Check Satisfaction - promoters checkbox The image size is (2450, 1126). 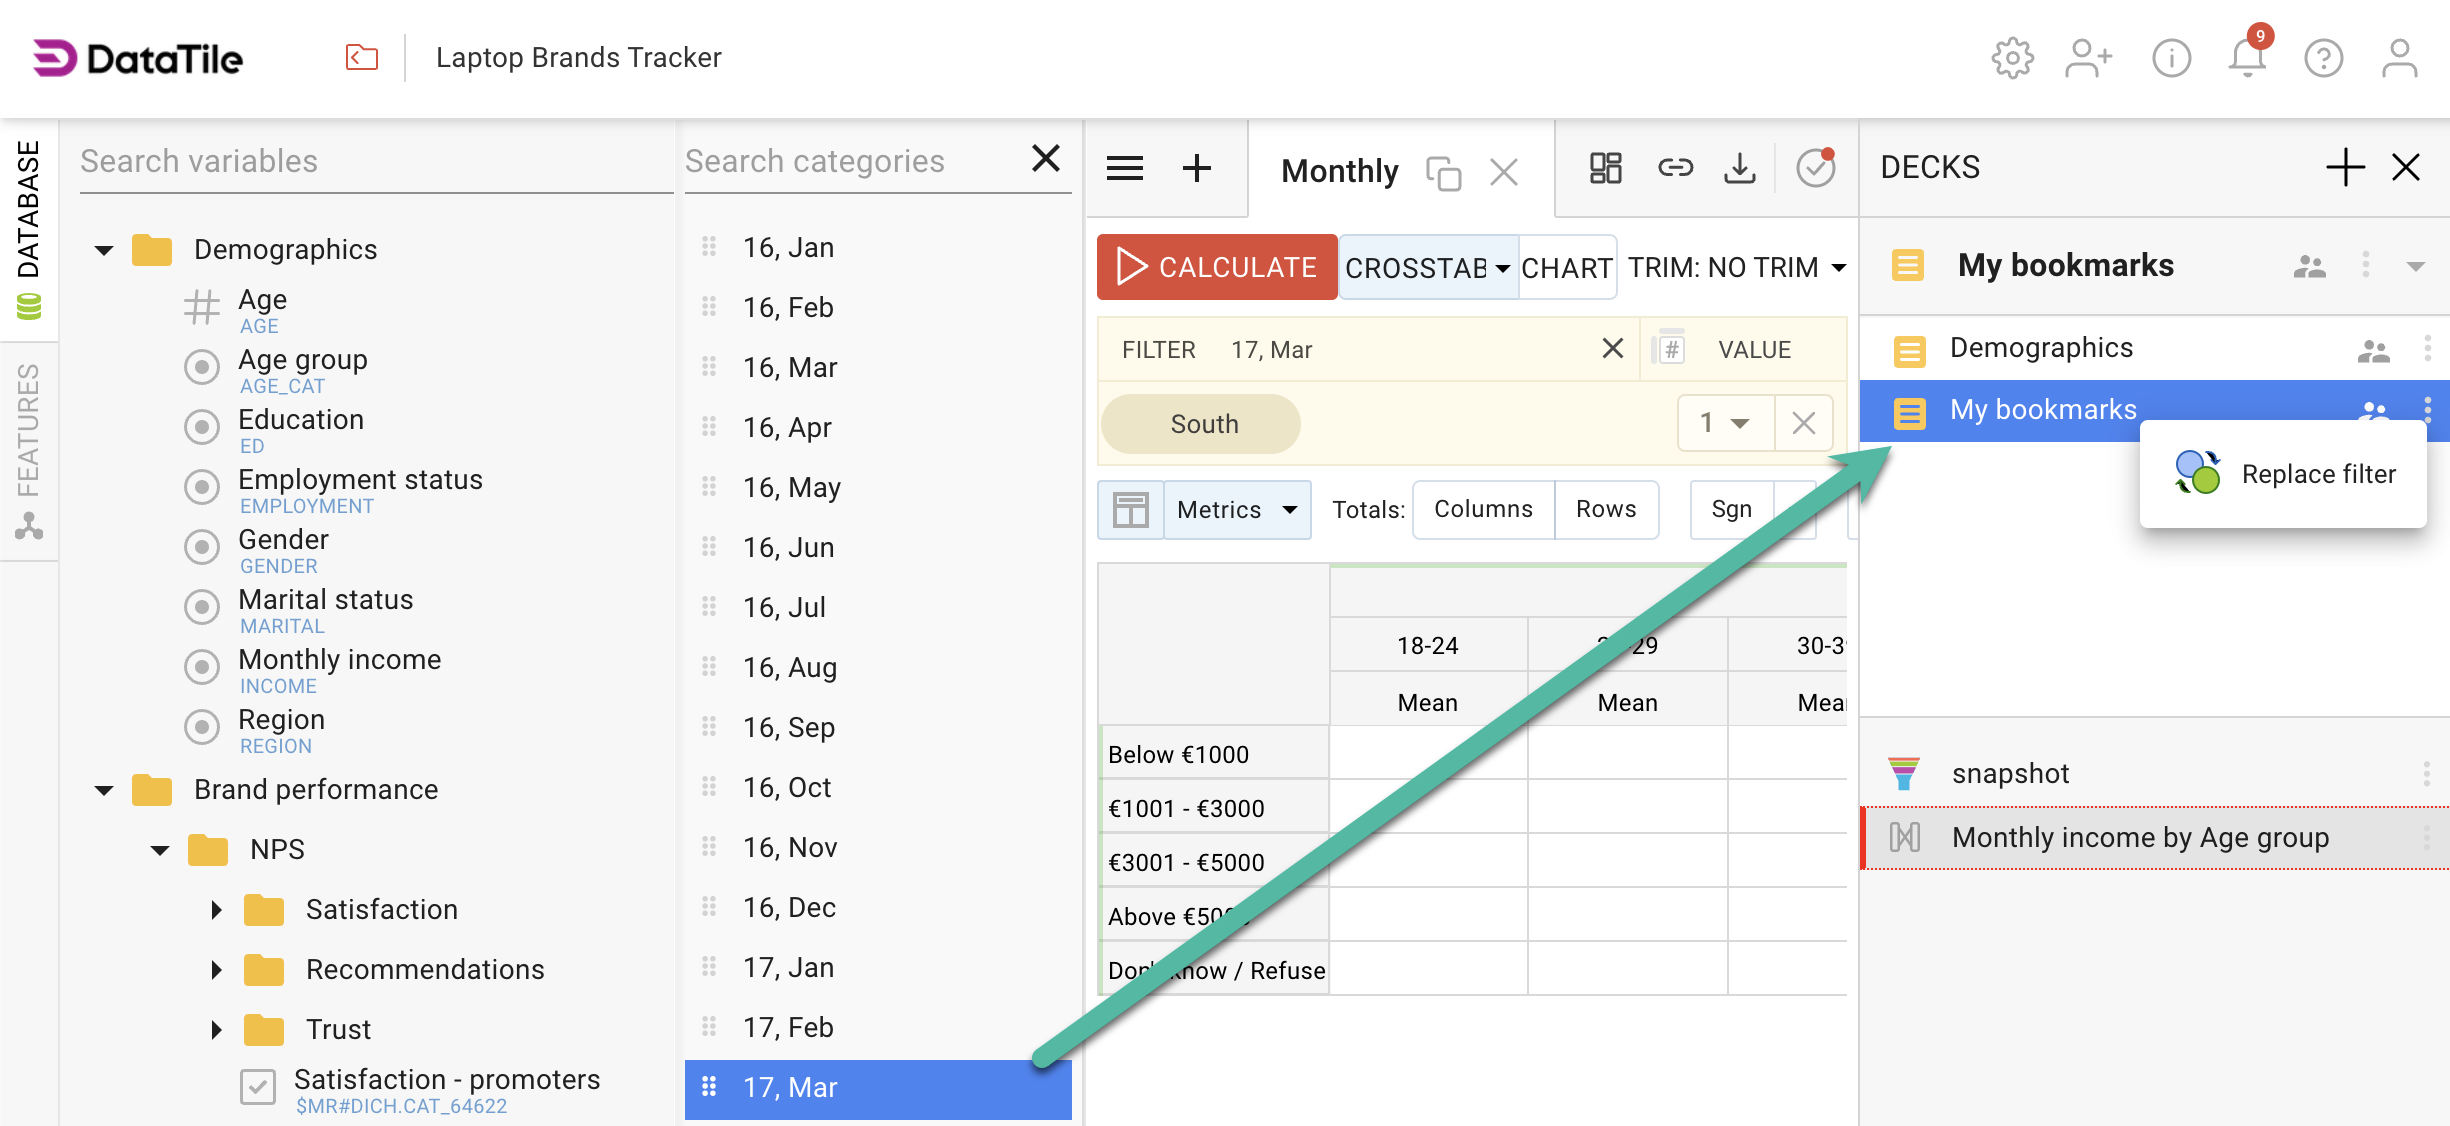click(x=258, y=1087)
